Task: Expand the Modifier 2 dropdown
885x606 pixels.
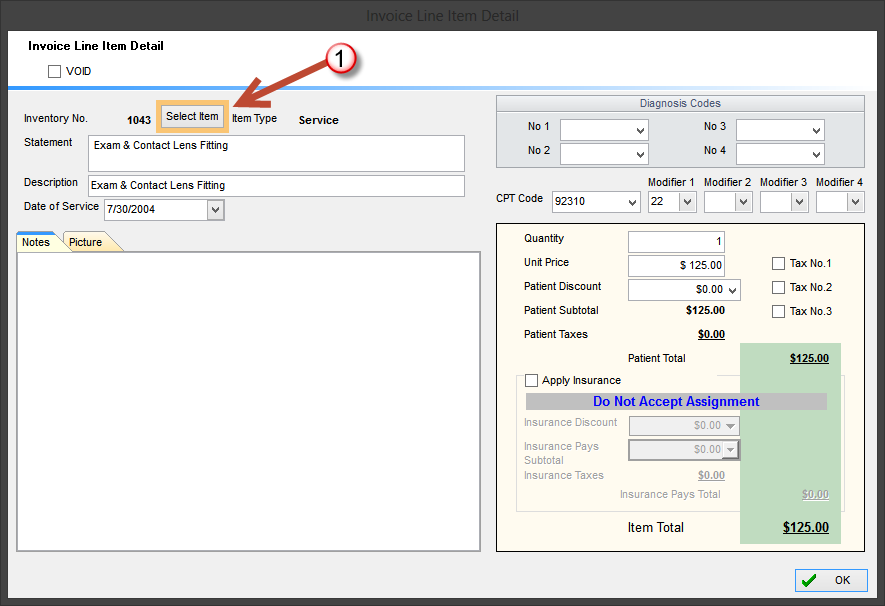Action: 743,201
